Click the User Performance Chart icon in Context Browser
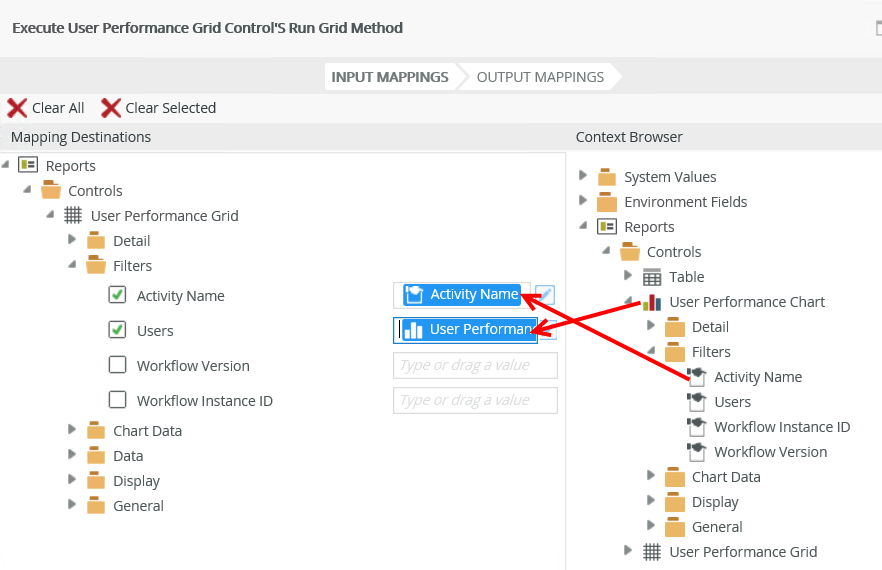 click(652, 302)
